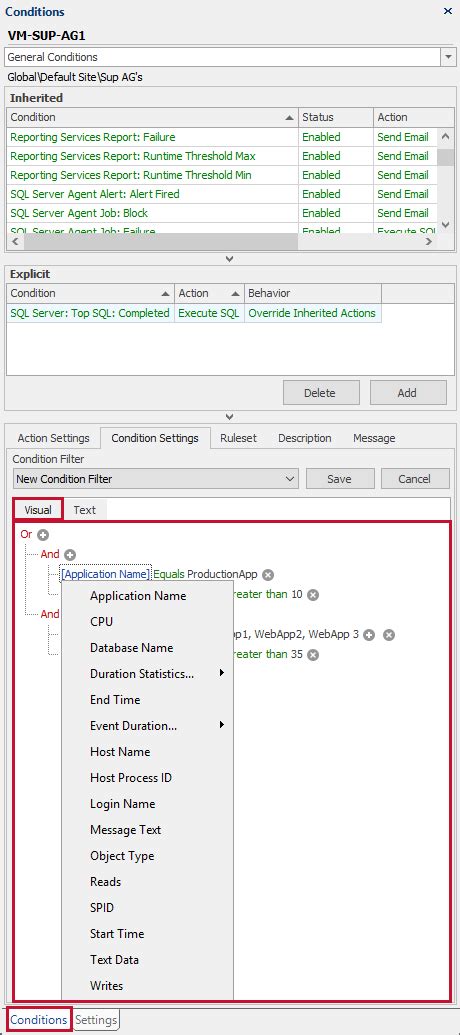The height and width of the screenshot is (1035, 460).
Task: Delete the selected explicit condition
Action: (320, 393)
